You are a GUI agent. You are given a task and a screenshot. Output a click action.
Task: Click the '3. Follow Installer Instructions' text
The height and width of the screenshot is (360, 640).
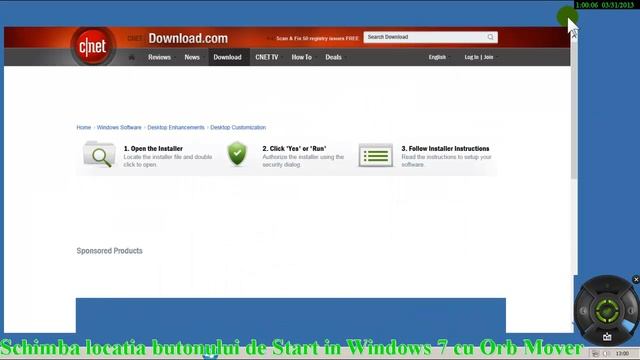[x=445, y=149]
